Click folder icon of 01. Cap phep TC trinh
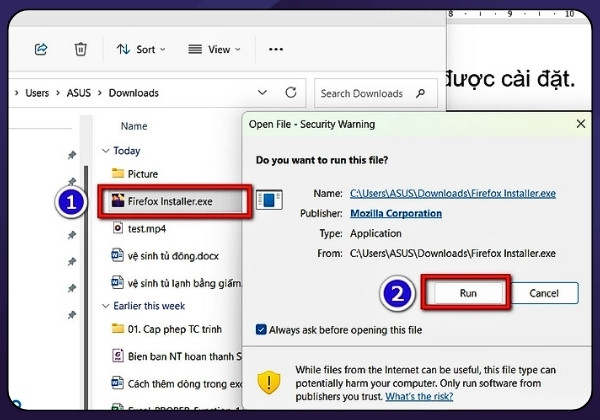Screen dimensions: 600x420 click(118, 329)
